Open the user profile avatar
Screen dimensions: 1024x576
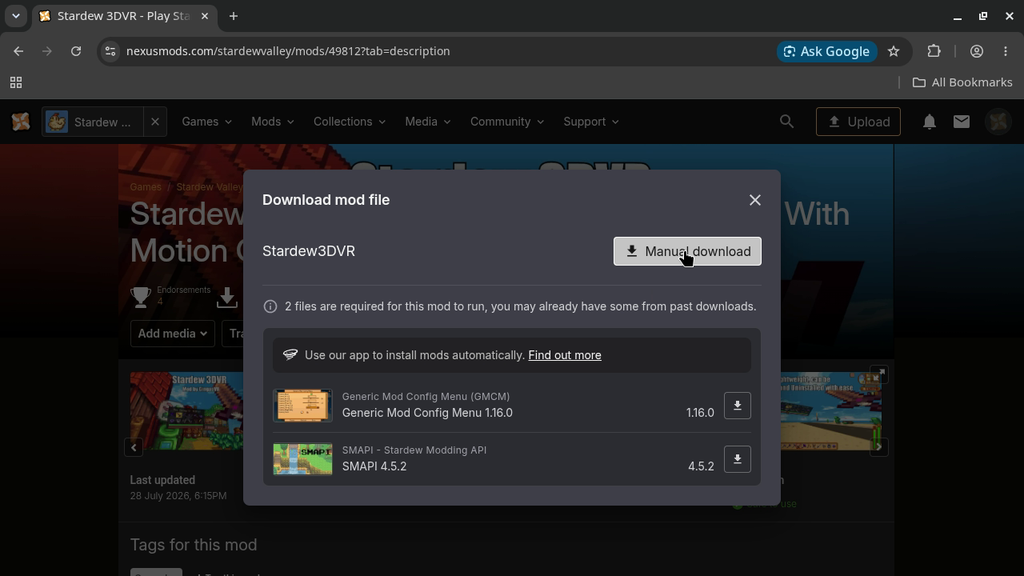pos(998,121)
